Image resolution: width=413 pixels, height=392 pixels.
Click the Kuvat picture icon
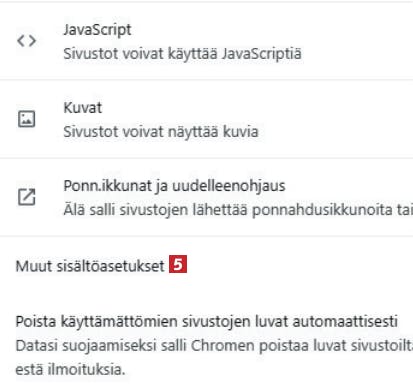click(x=26, y=119)
